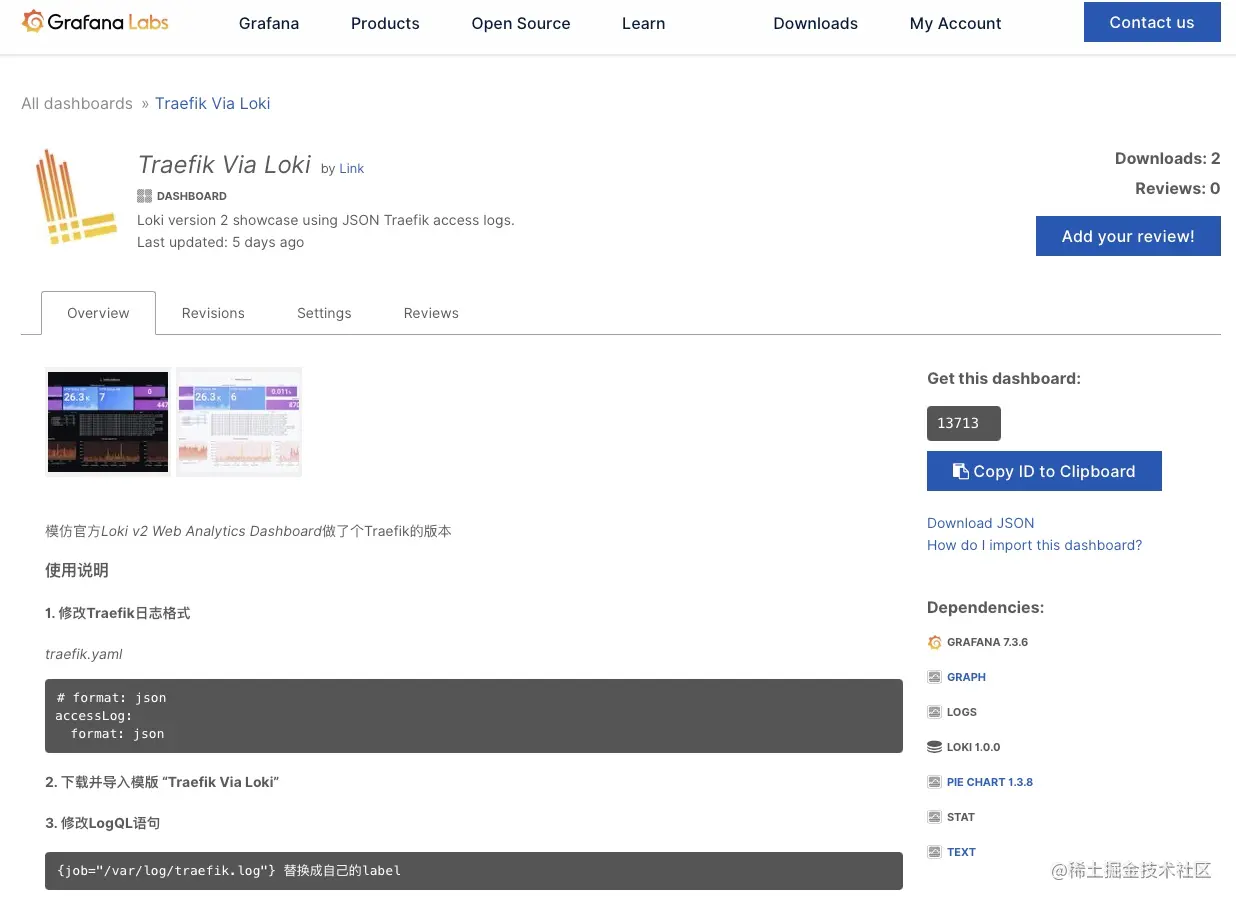Screen dimensions: 1236x905
Task: Click the Download JSON link
Action: [x=980, y=523]
